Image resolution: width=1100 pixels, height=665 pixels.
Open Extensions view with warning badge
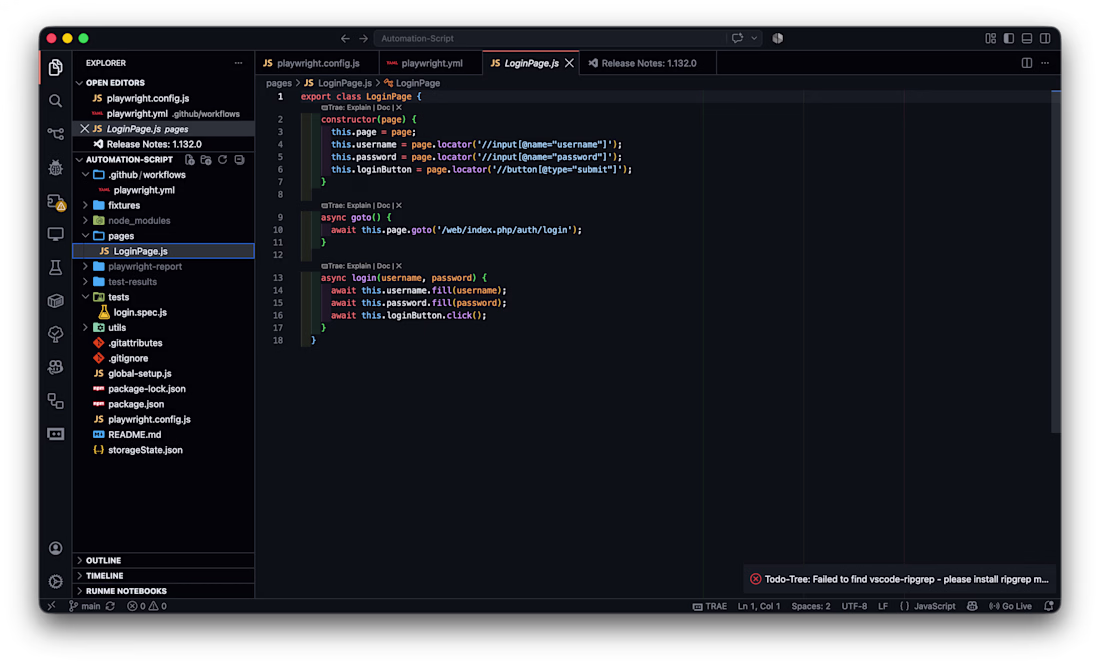click(x=56, y=202)
